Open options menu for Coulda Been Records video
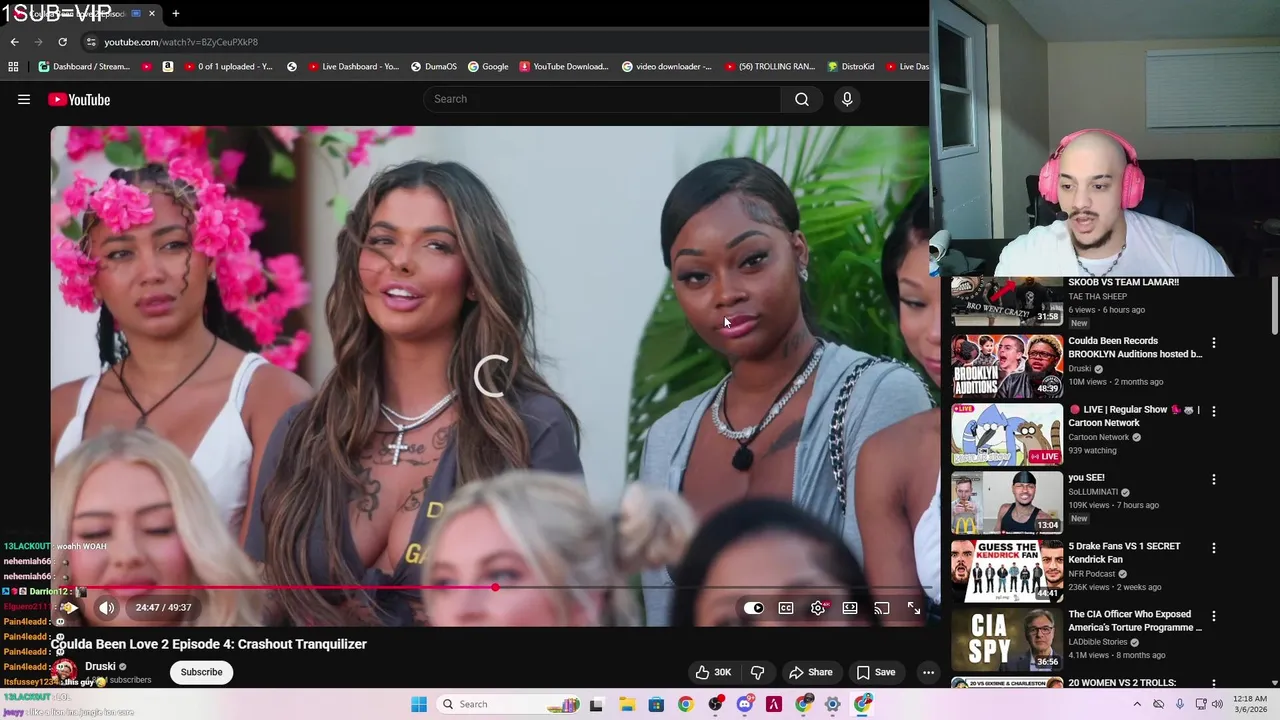This screenshot has height=720, width=1280. pos(1214,342)
